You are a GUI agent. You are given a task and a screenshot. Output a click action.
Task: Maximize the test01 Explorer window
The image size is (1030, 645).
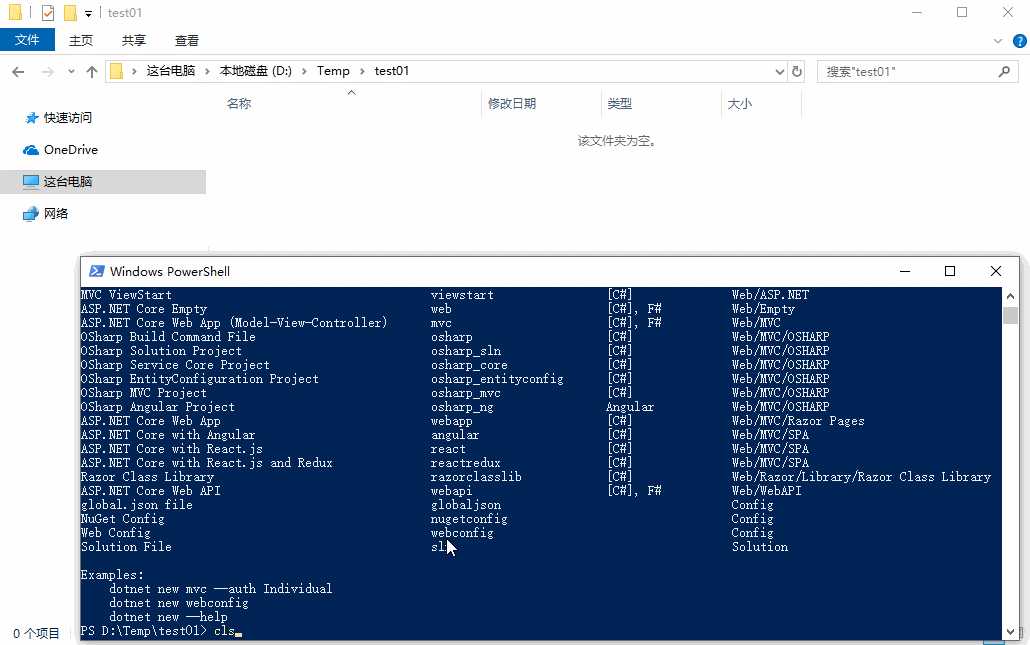click(962, 12)
